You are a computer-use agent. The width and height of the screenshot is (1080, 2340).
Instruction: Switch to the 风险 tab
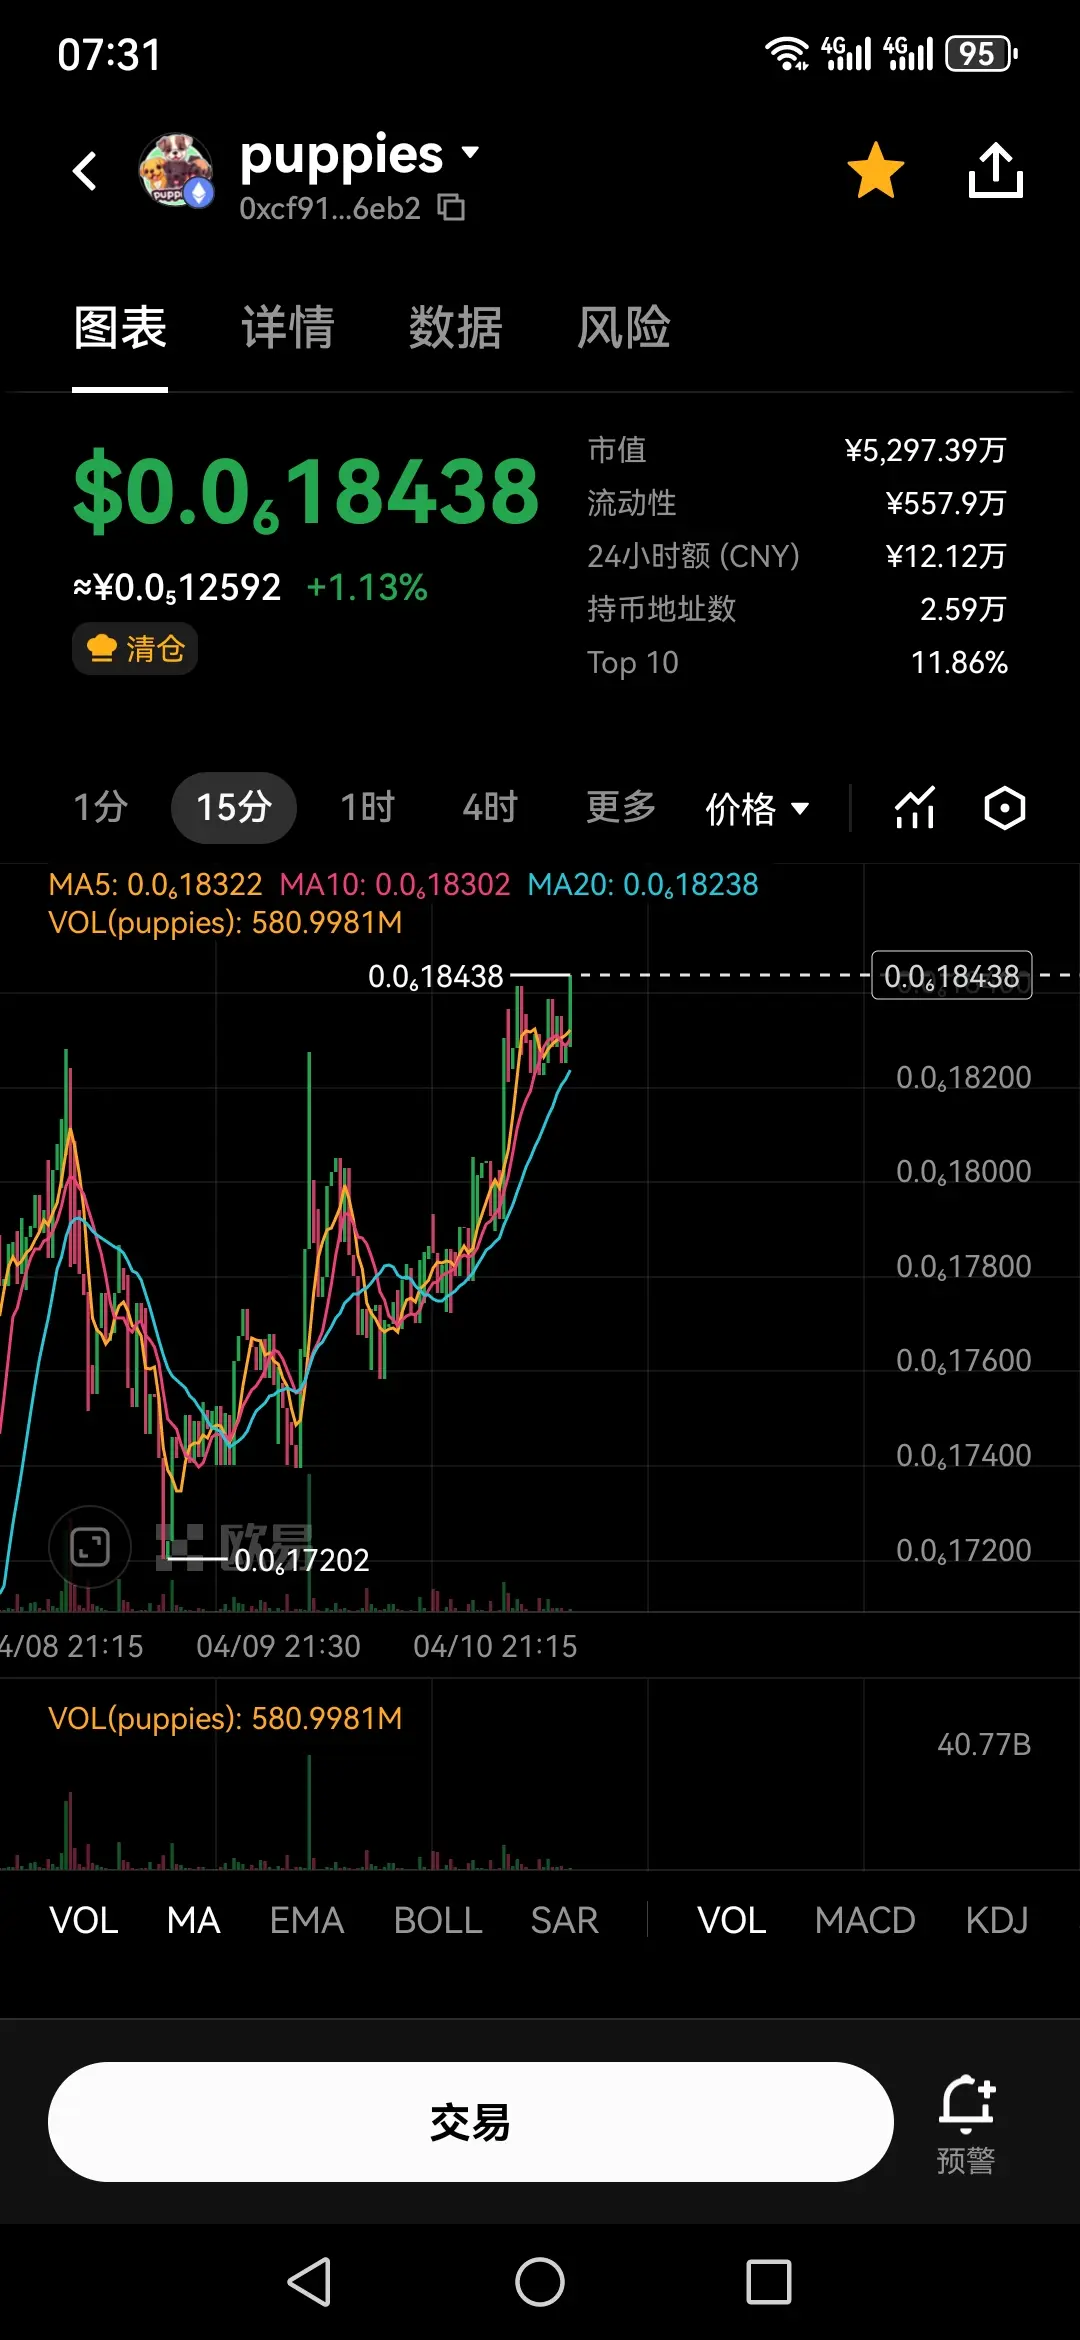coord(624,327)
